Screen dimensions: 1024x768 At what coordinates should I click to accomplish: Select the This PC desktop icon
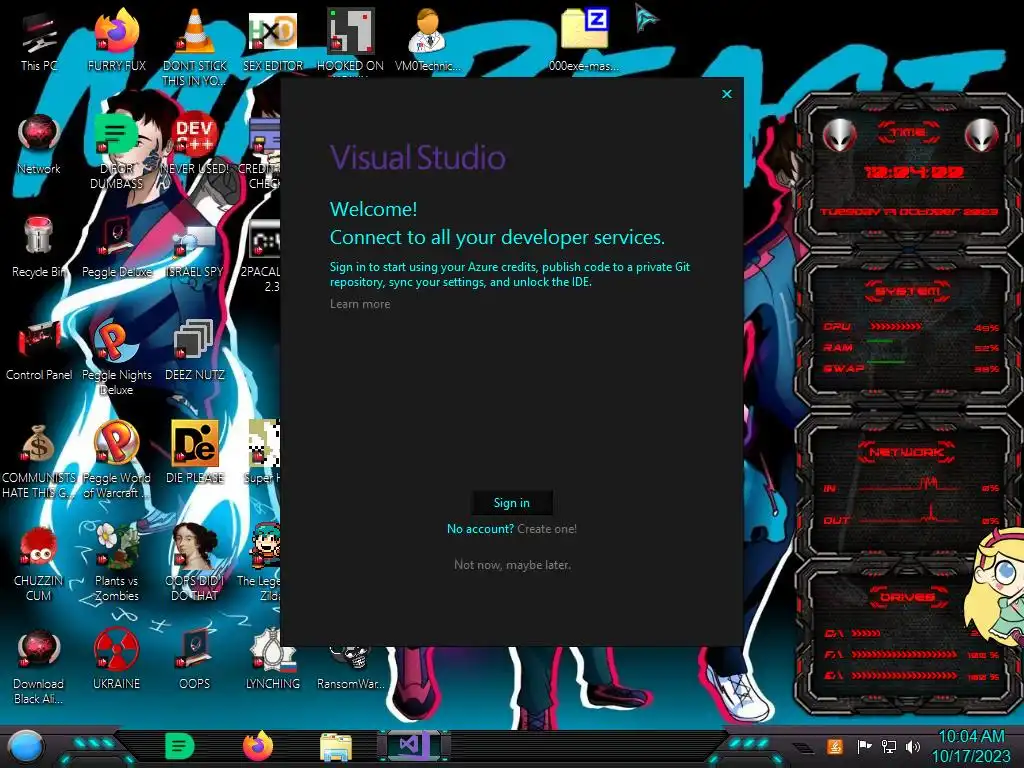click(x=39, y=40)
